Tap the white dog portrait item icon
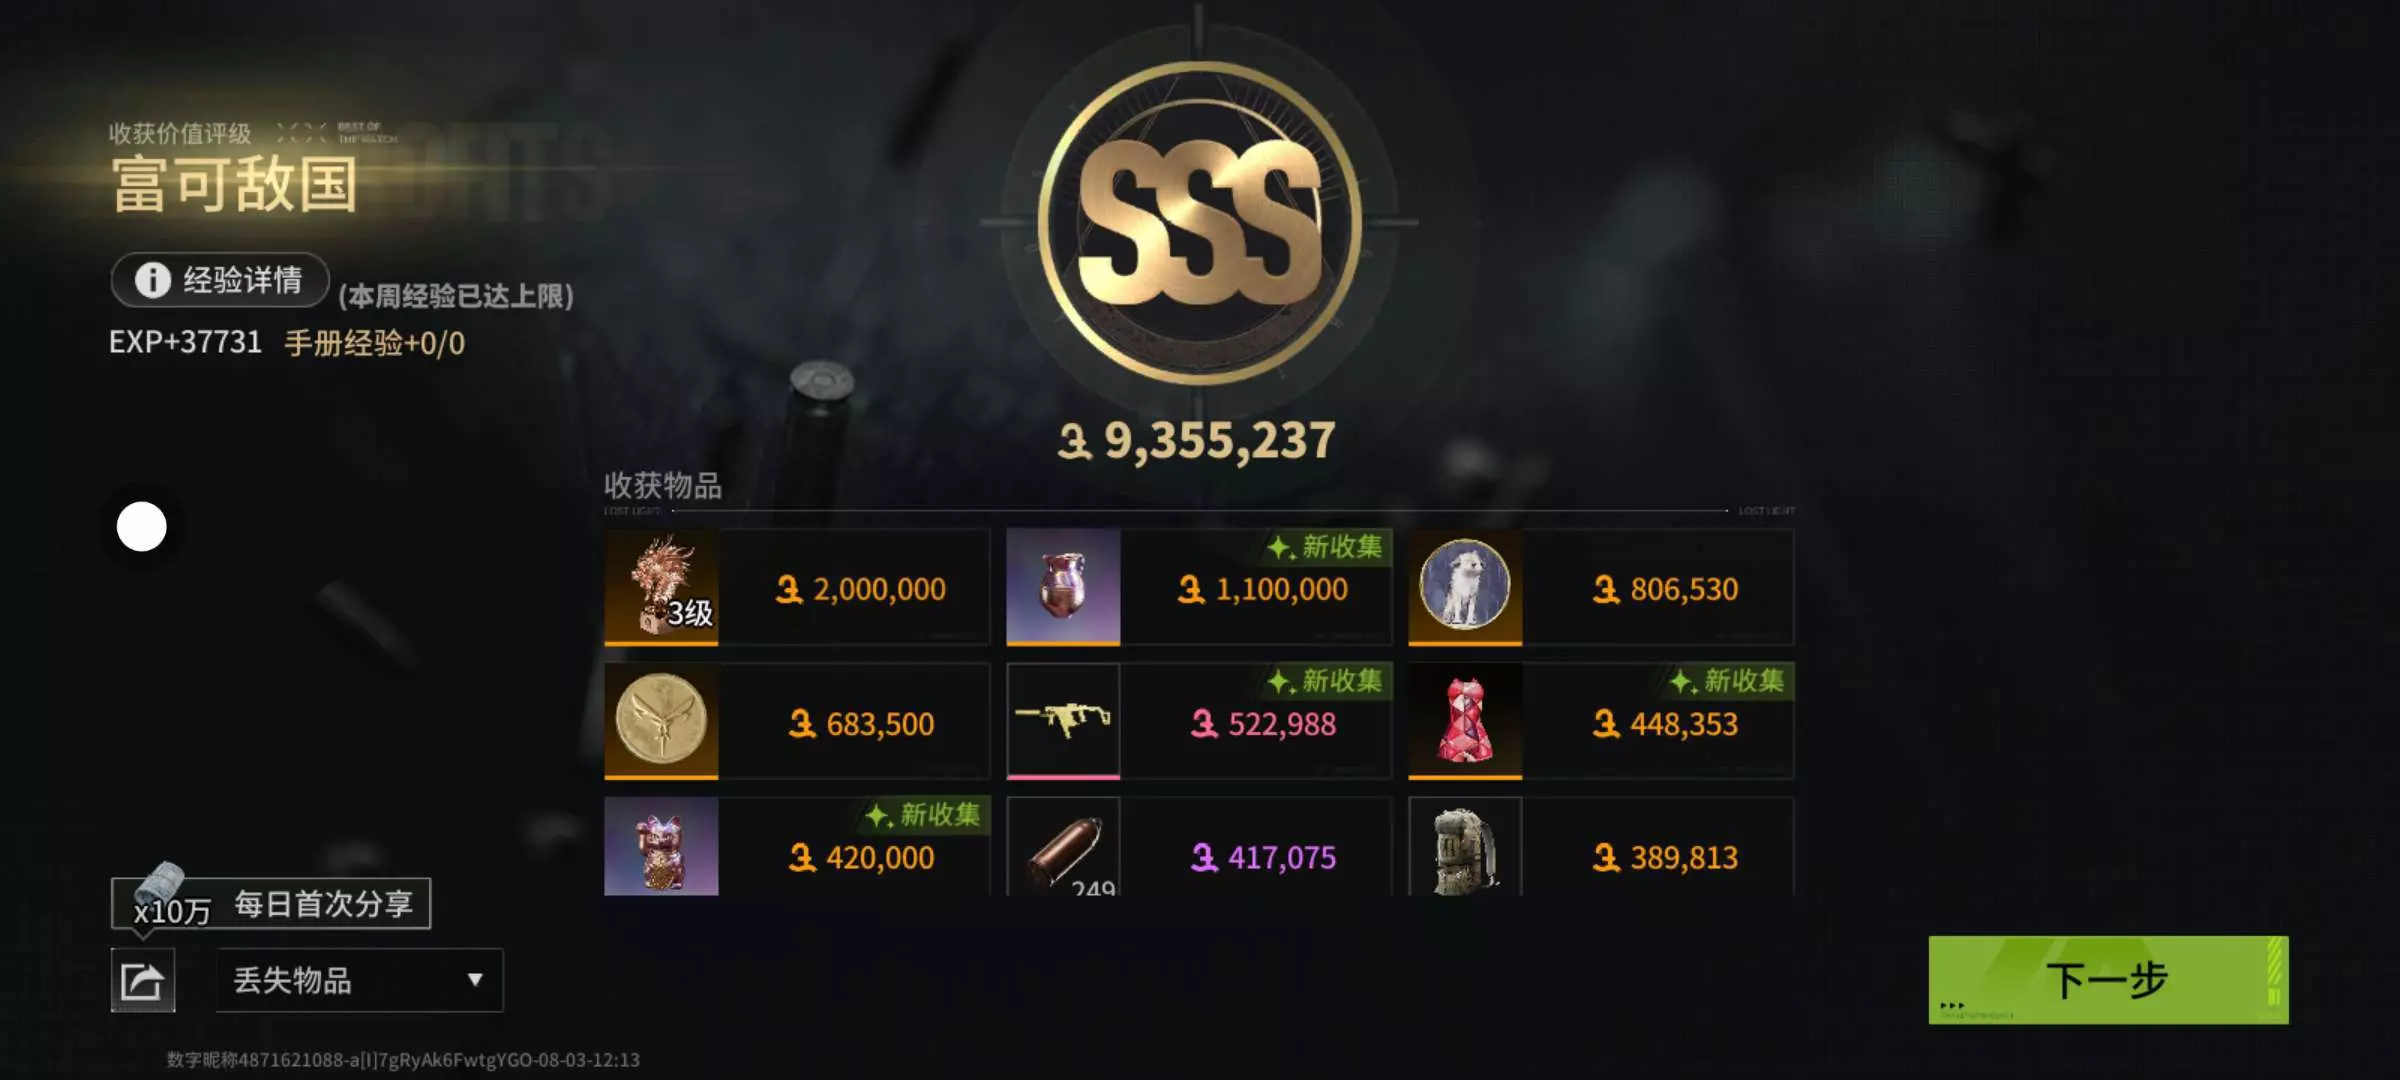Image resolution: width=2400 pixels, height=1080 pixels. (1465, 587)
